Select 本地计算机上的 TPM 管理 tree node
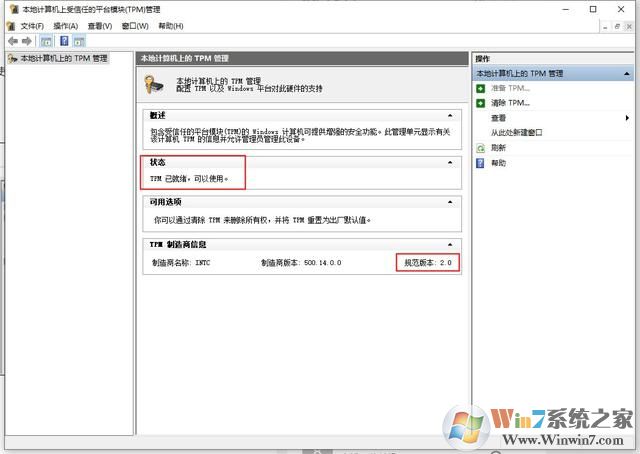This screenshot has height=454, width=640. click(x=64, y=58)
